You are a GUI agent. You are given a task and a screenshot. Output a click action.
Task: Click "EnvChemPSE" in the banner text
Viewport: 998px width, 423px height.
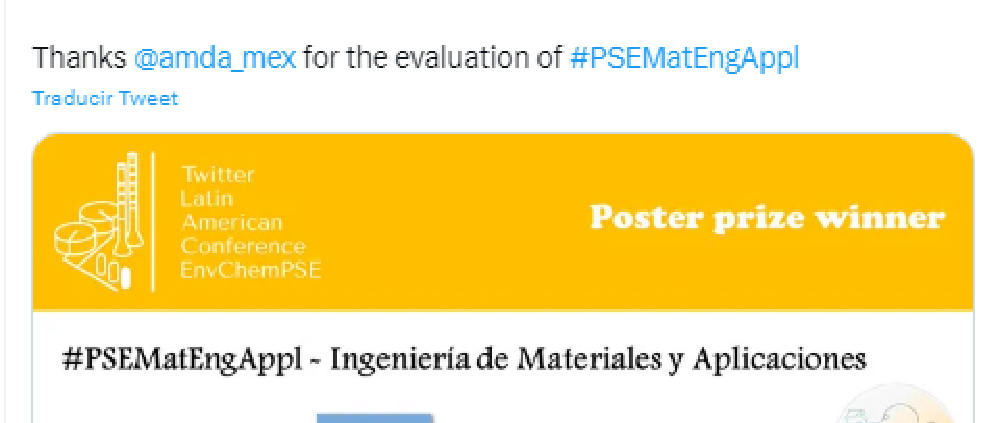(x=250, y=270)
